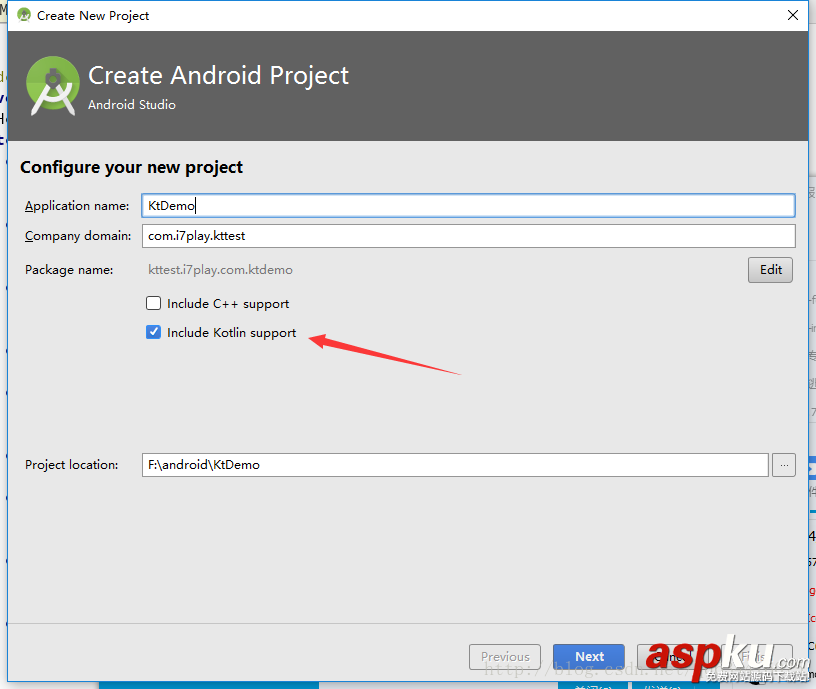Open the project location browse (...) button

784,465
